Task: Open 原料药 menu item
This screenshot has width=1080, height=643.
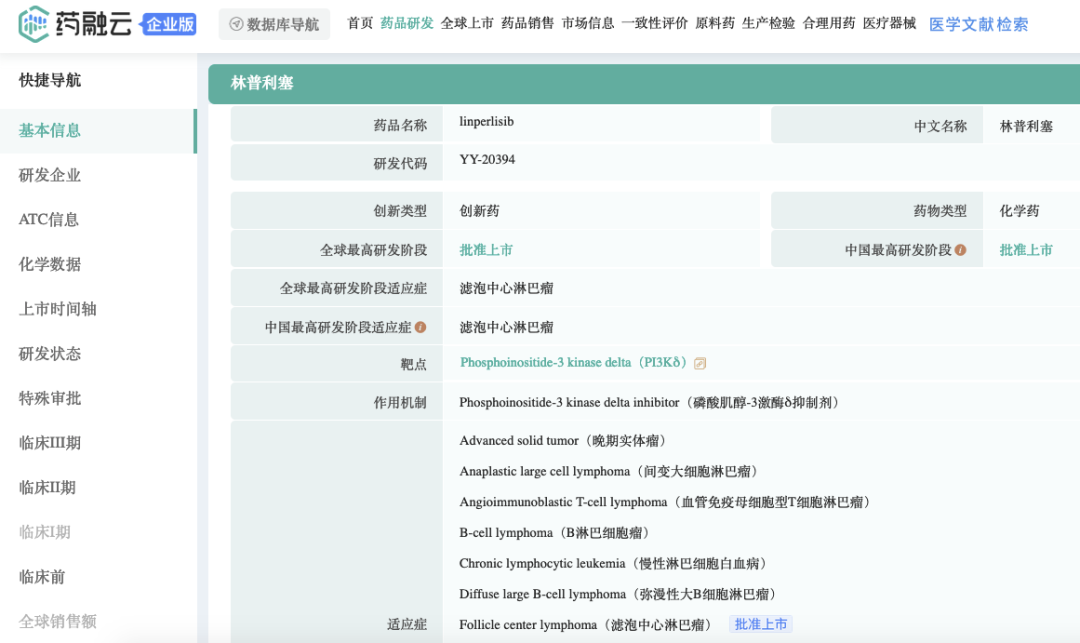Action: [x=715, y=23]
